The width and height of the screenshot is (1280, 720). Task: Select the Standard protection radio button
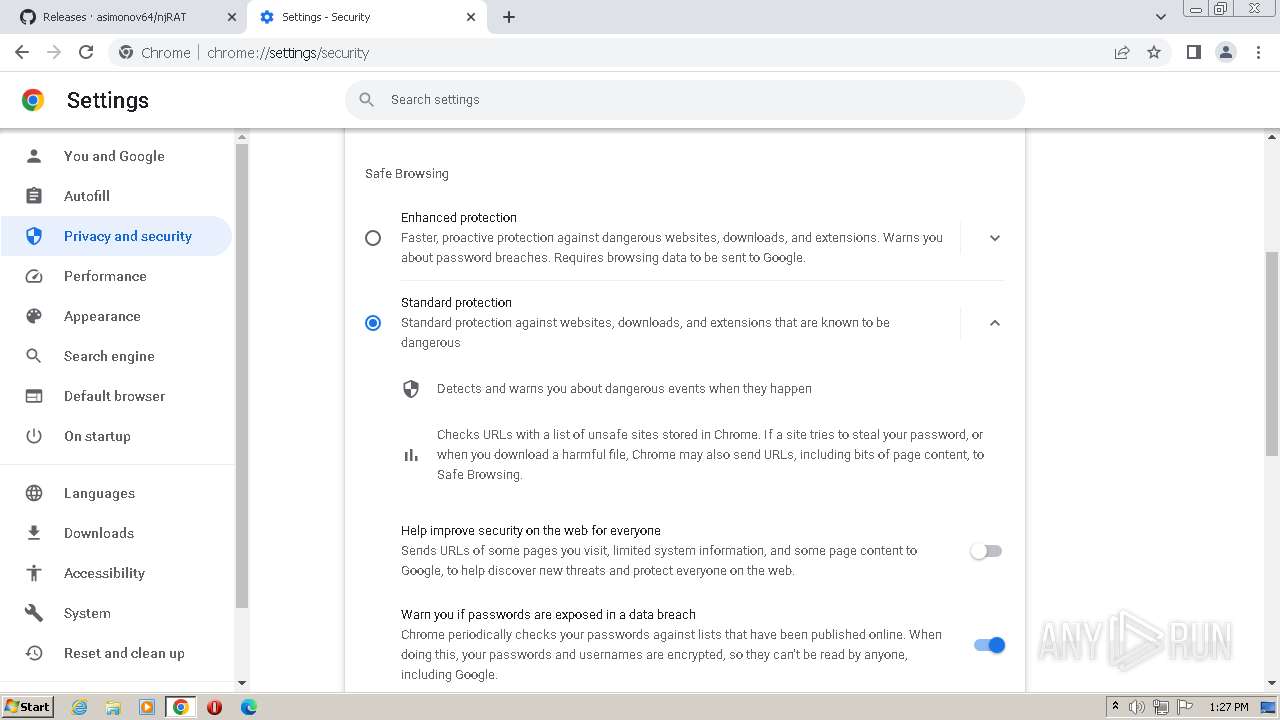coord(373,323)
